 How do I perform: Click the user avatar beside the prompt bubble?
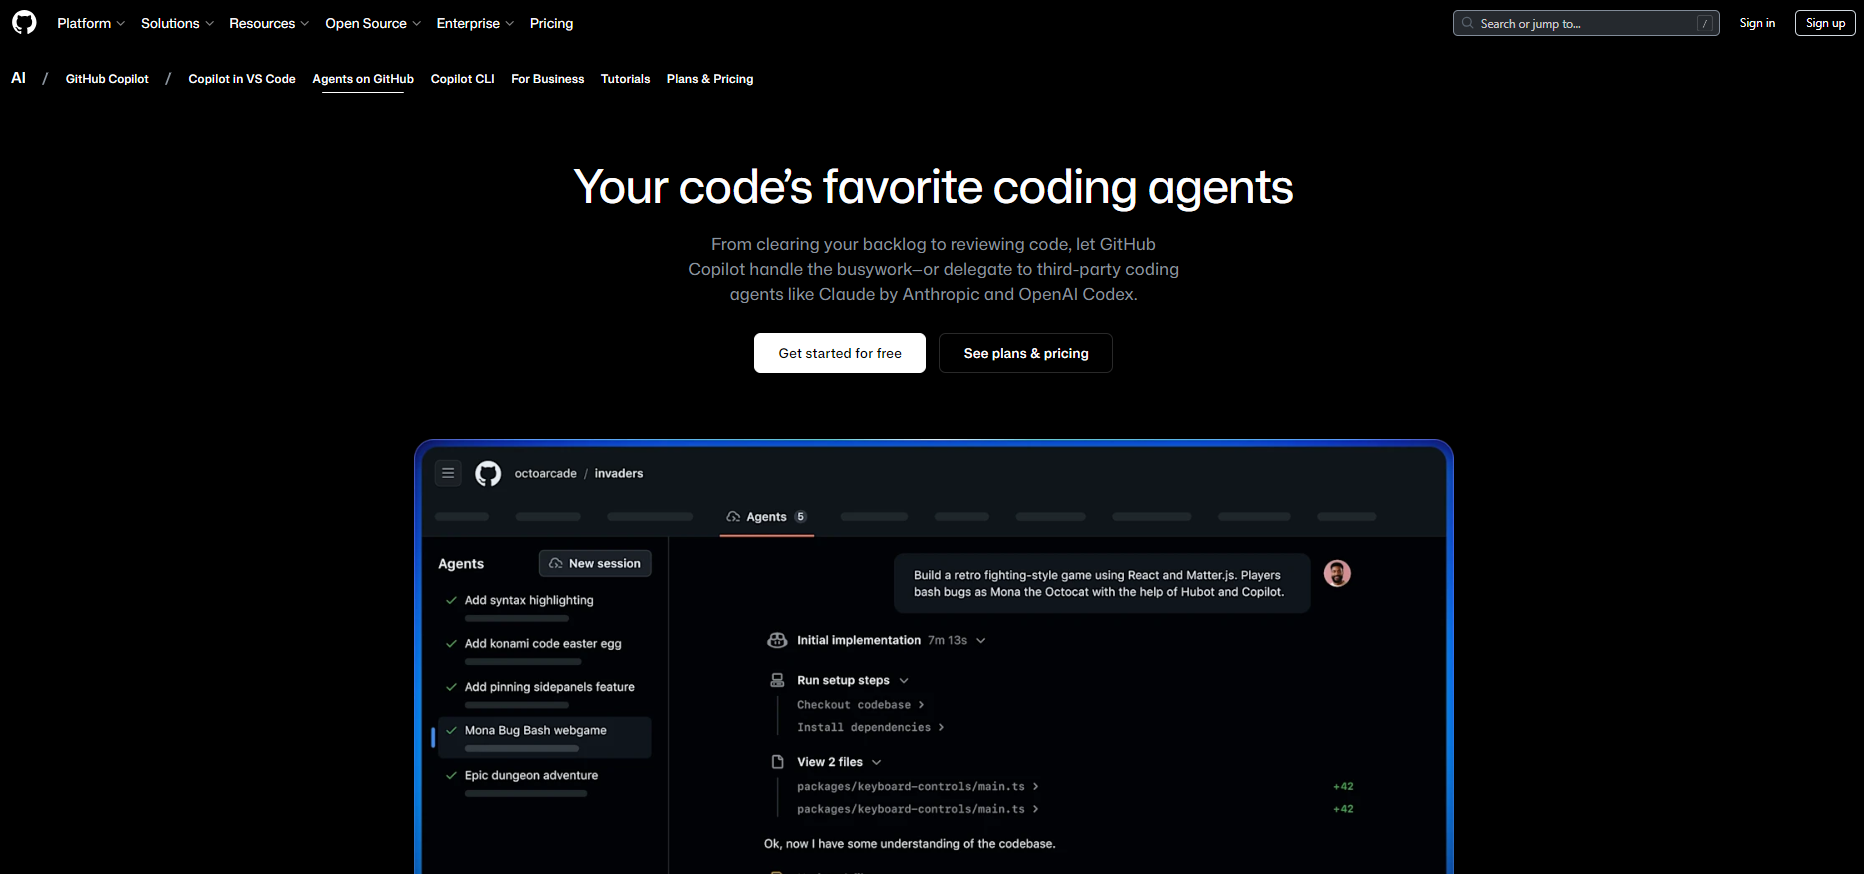coord(1337,573)
